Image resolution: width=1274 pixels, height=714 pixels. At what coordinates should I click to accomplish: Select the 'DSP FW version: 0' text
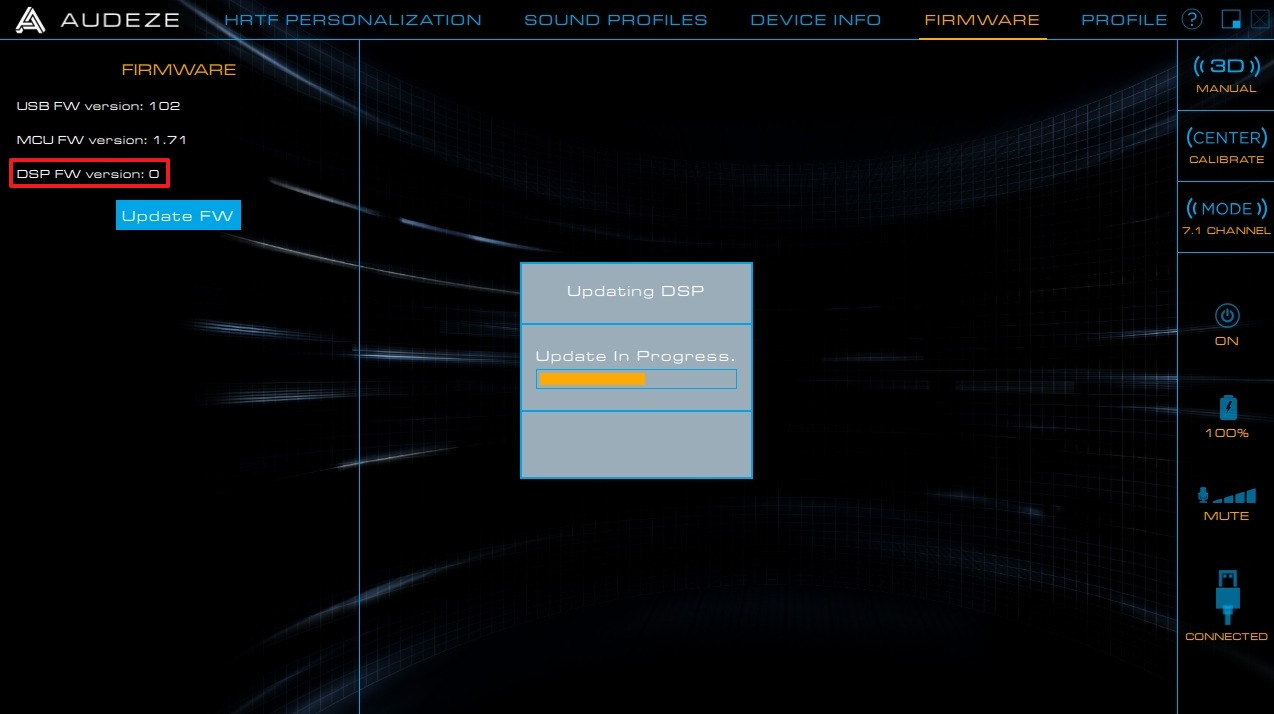click(x=88, y=174)
